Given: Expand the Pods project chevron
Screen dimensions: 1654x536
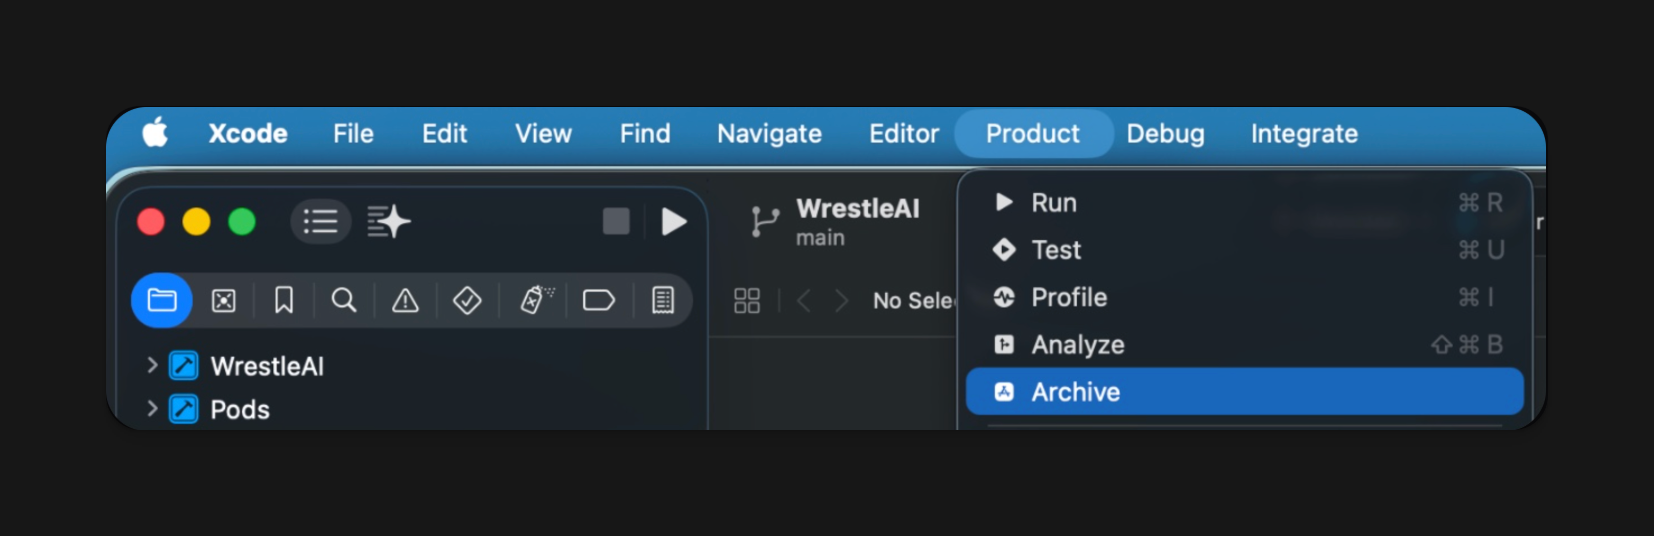Looking at the screenshot, I should click(152, 408).
